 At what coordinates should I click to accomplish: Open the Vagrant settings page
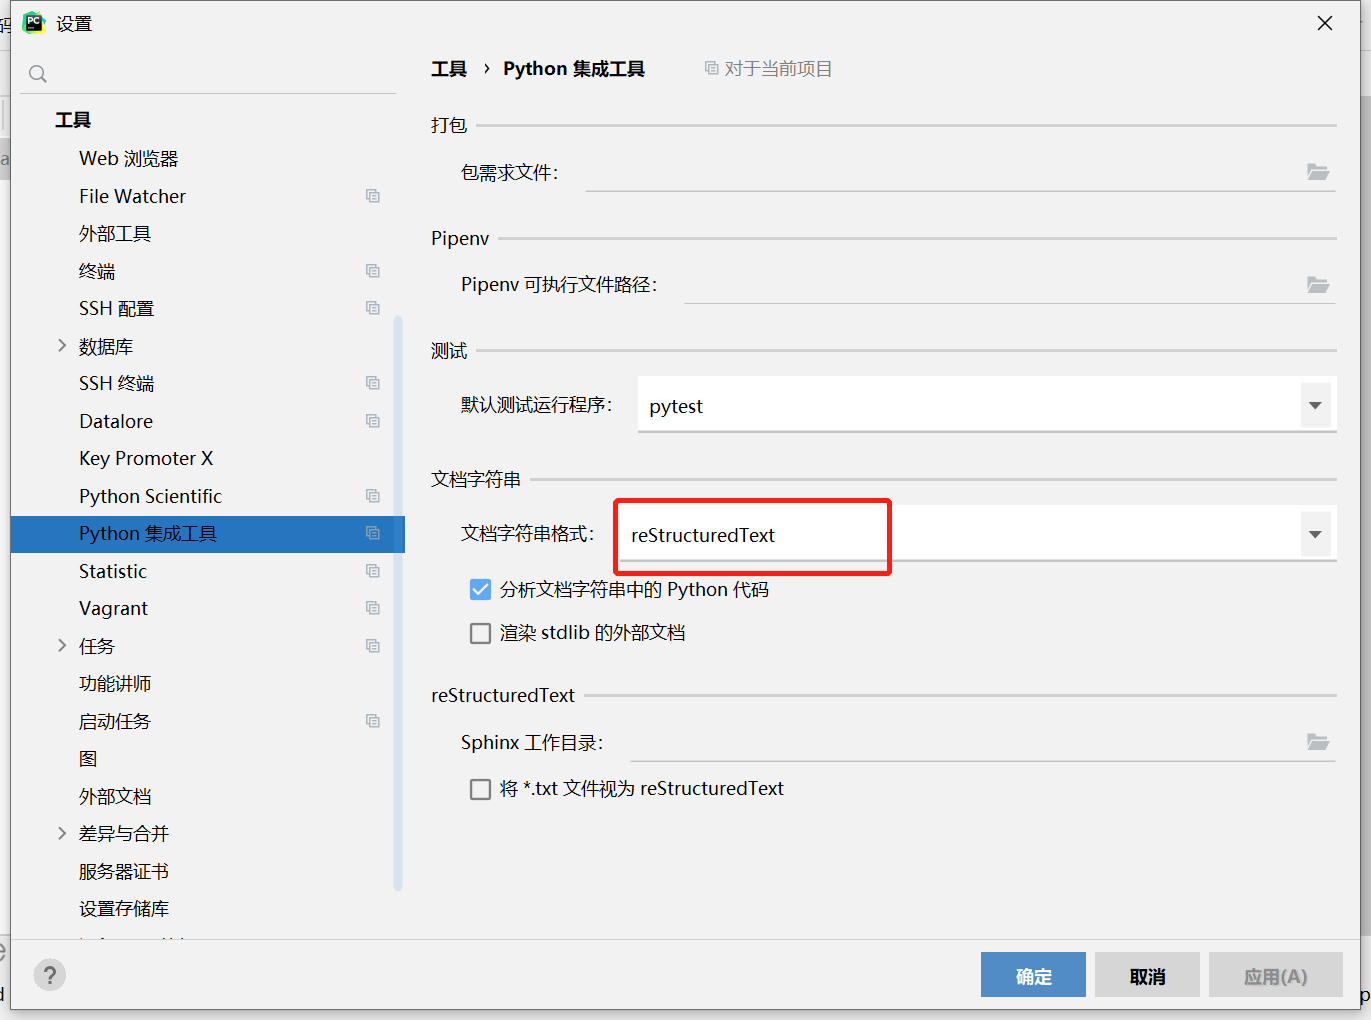(x=114, y=608)
